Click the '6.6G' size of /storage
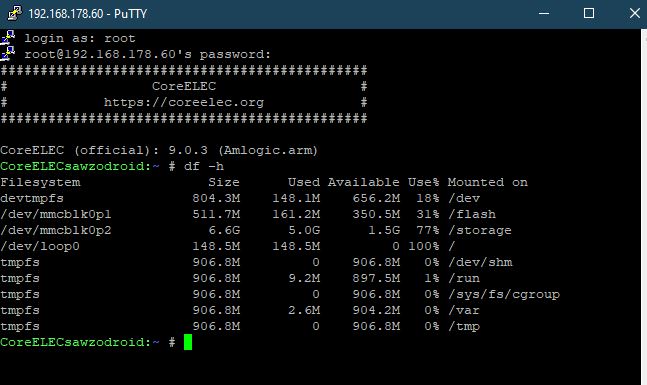The width and height of the screenshot is (647, 385). click(x=224, y=230)
